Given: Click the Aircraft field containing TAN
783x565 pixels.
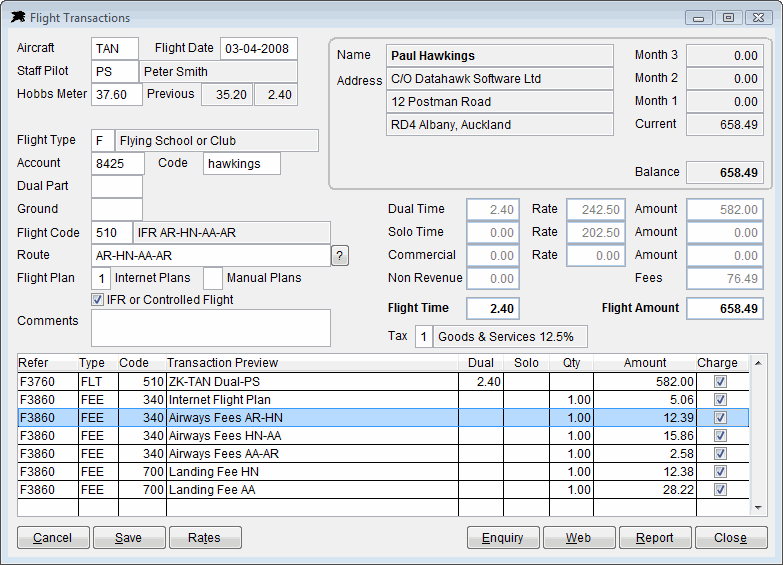Looking at the screenshot, I should click(115, 48).
